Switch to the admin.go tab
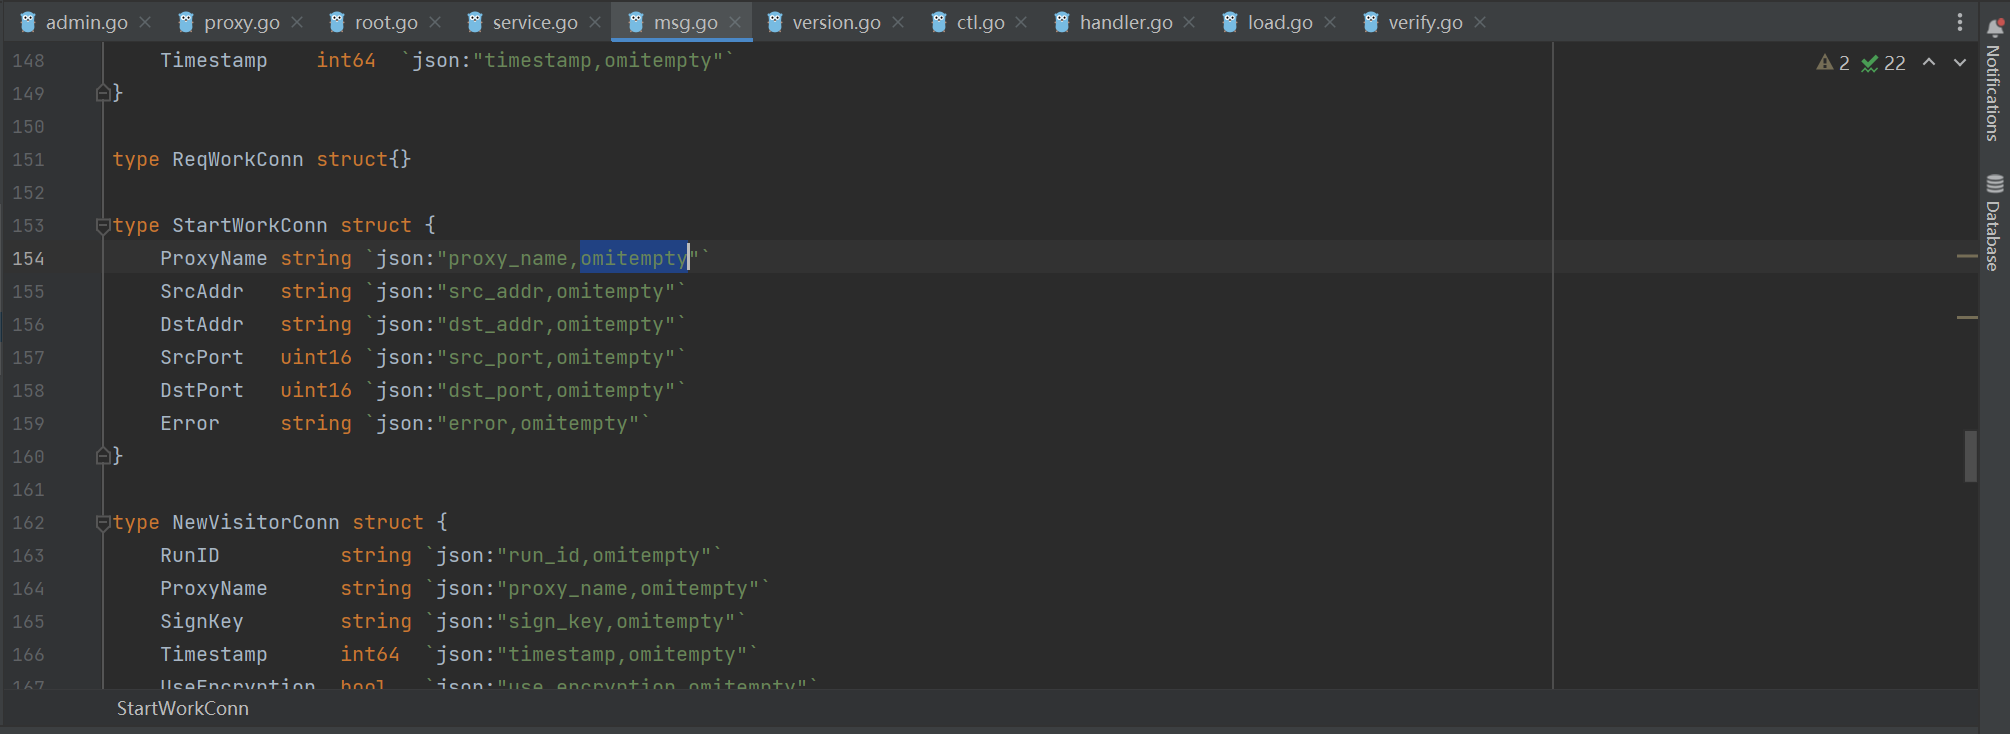Image resolution: width=2010 pixels, height=734 pixels. tap(75, 22)
